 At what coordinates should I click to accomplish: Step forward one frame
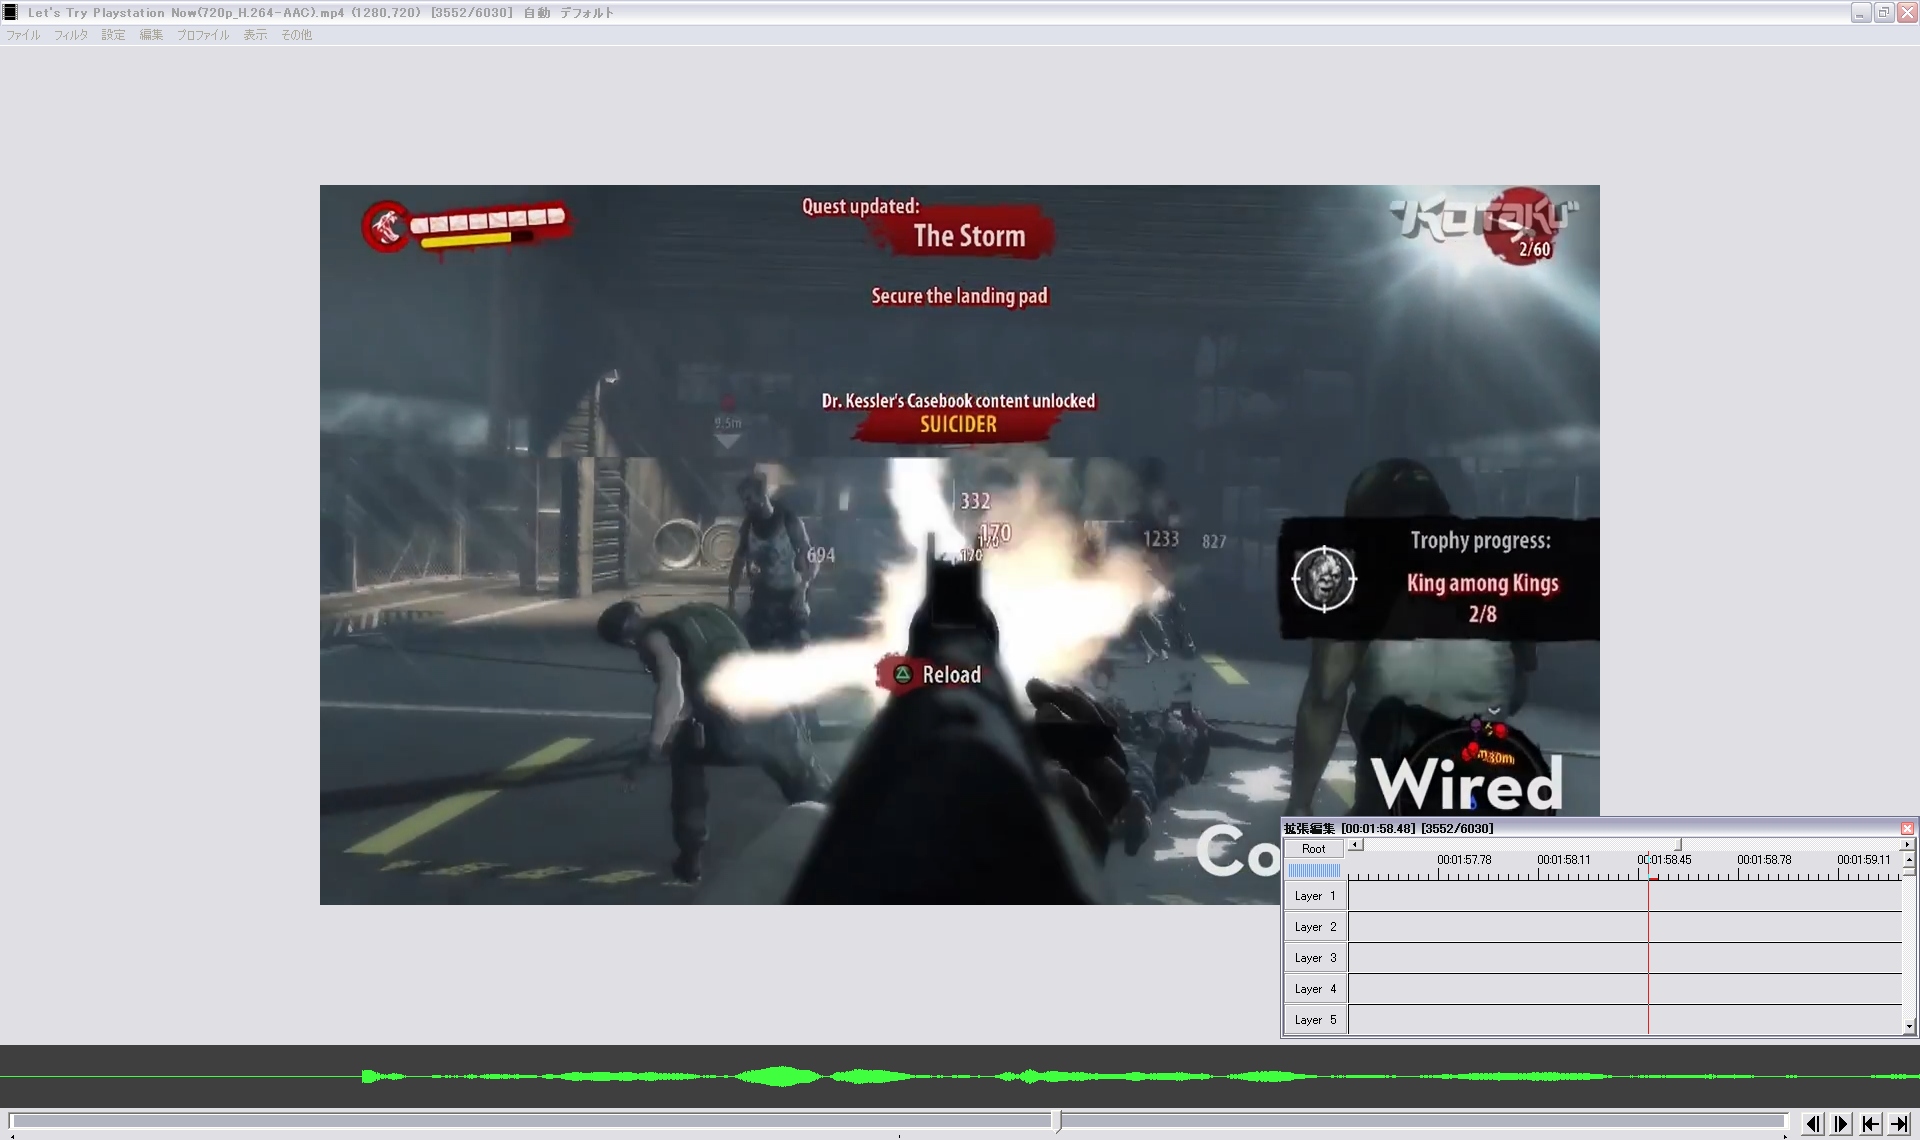(1841, 1124)
